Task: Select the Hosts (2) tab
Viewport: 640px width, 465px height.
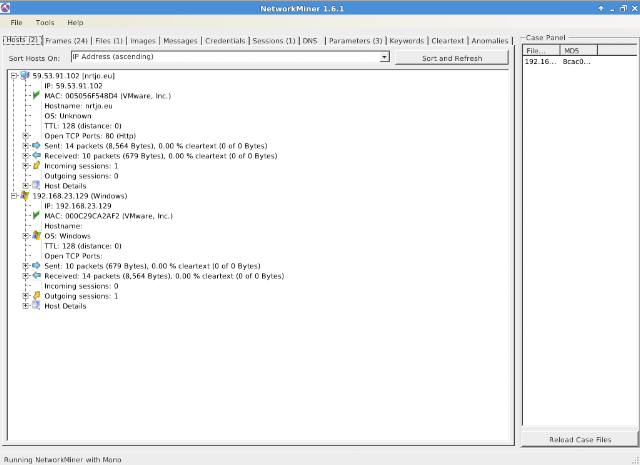Action: [22, 40]
